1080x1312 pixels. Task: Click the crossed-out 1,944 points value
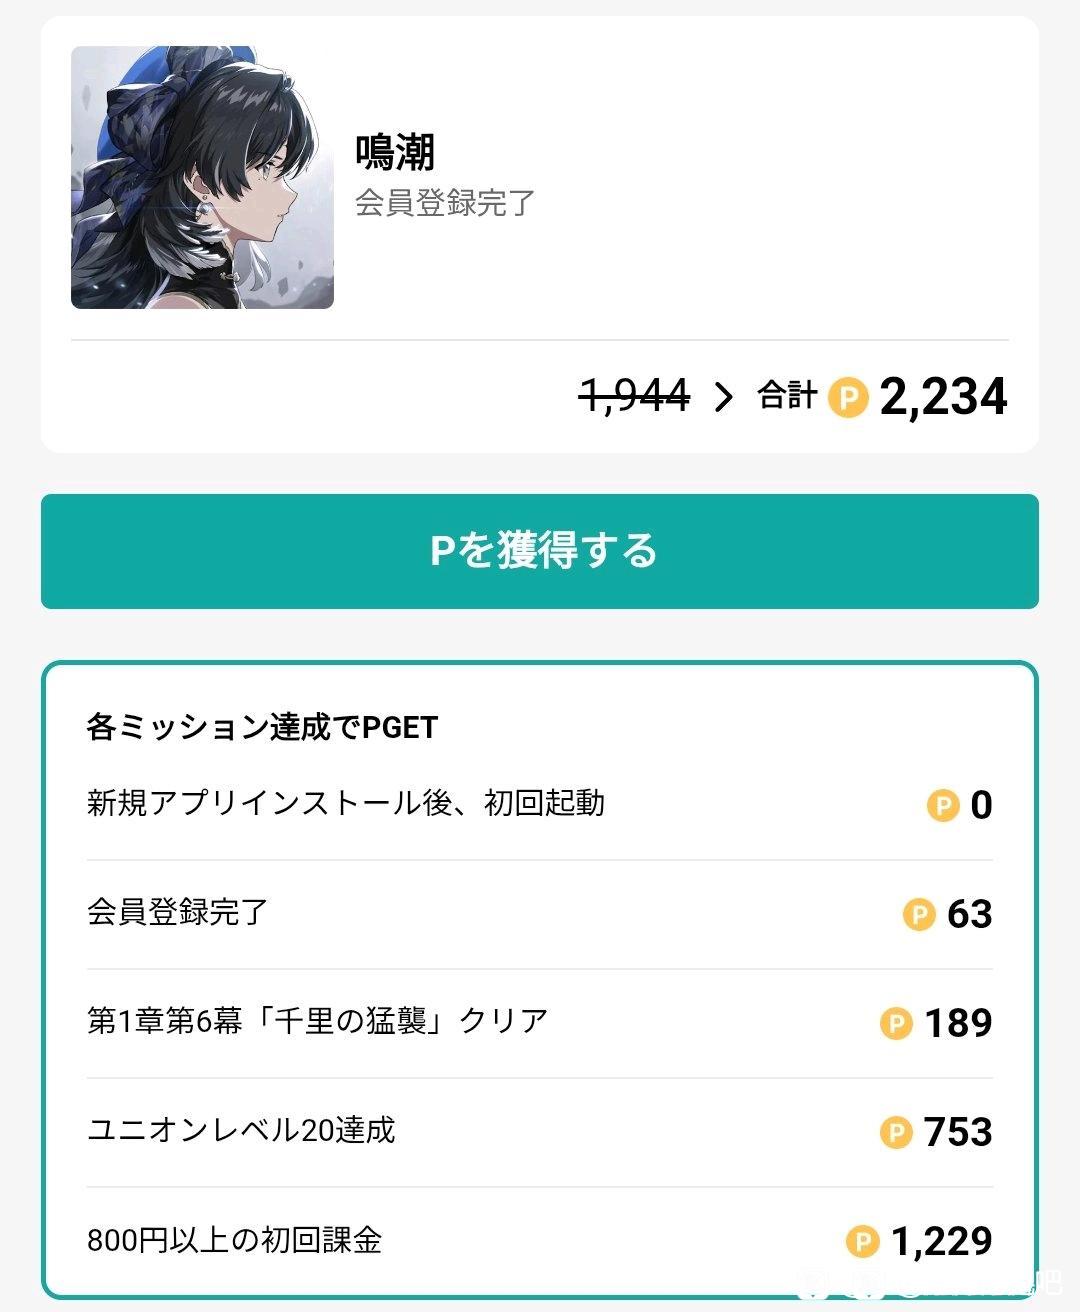click(x=635, y=396)
